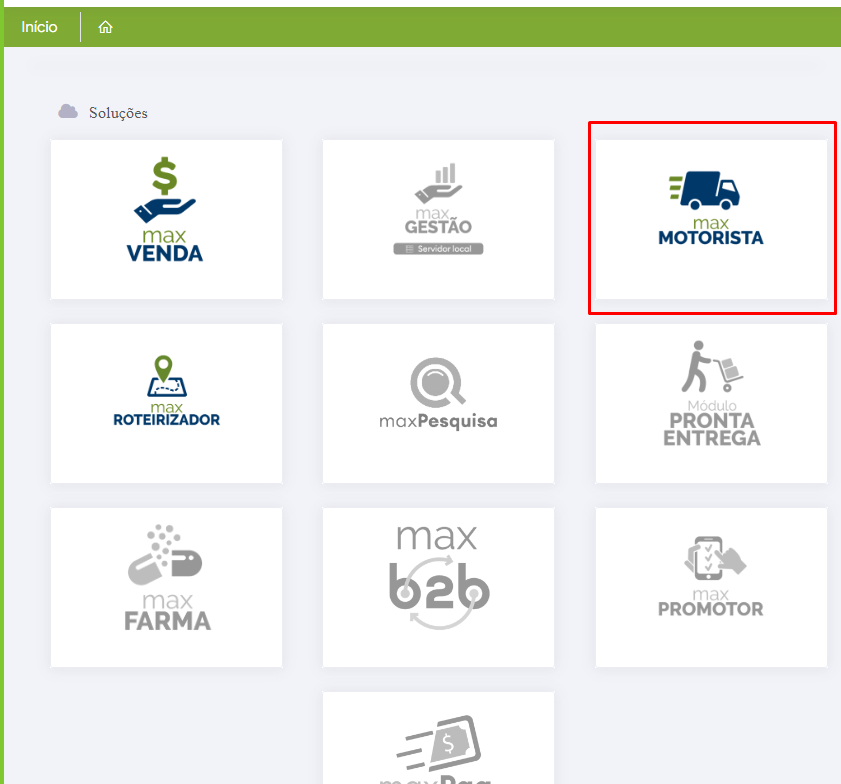
Task: Open the max b2b card
Action: [438, 587]
